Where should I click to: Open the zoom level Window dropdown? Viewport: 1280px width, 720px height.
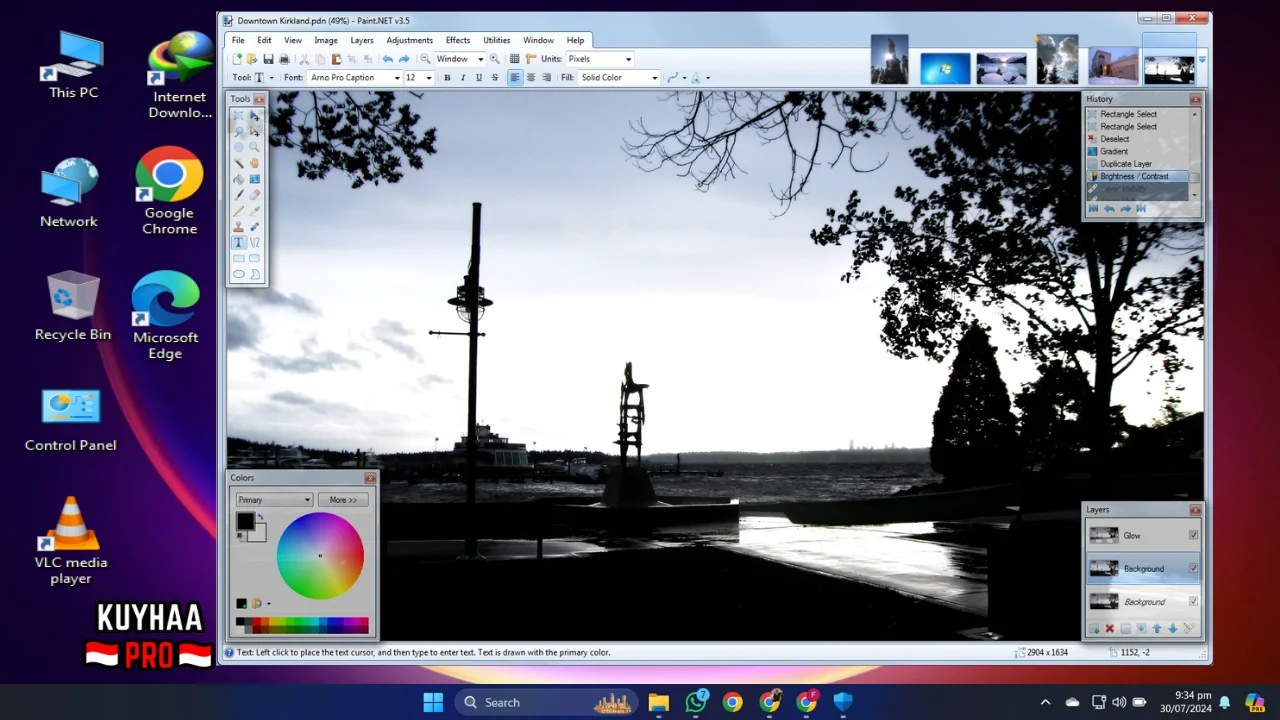(480, 59)
